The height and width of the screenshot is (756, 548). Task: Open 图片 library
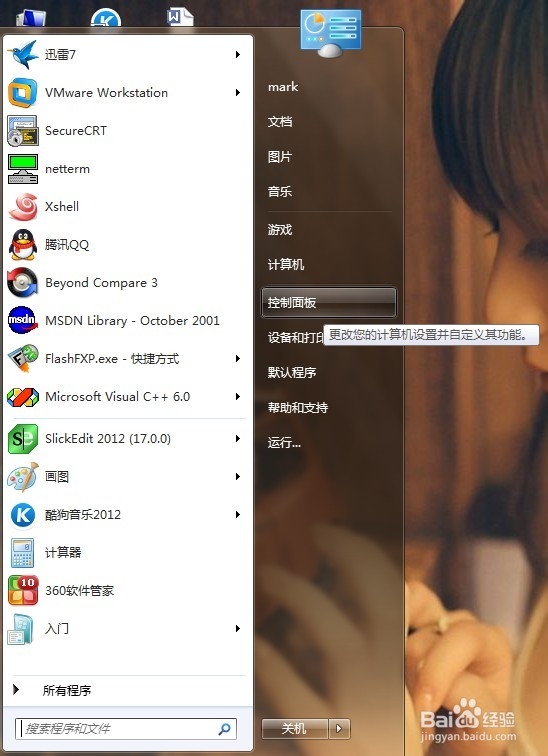[x=280, y=157]
